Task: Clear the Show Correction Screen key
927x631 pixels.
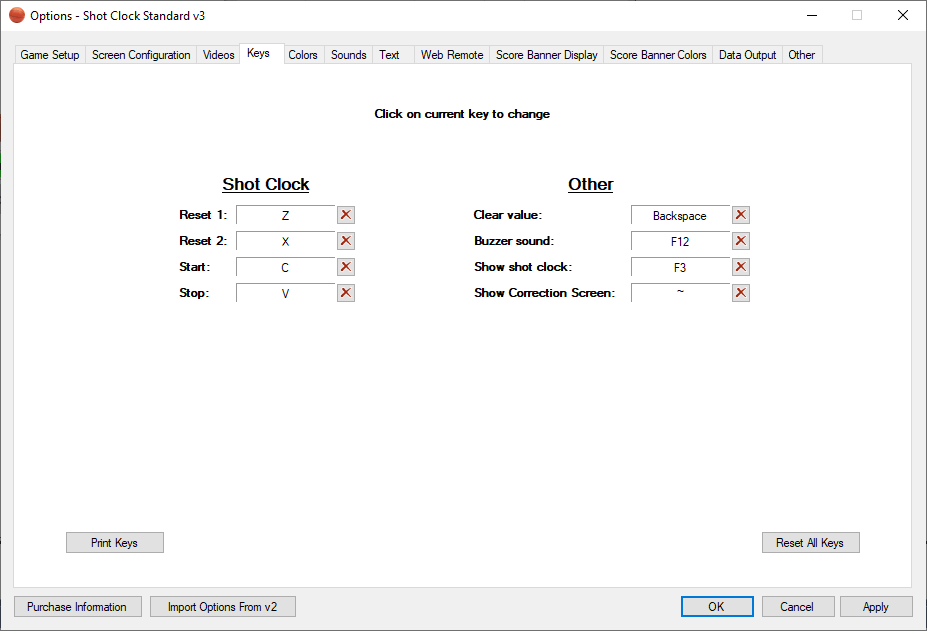Action: click(x=741, y=293)
